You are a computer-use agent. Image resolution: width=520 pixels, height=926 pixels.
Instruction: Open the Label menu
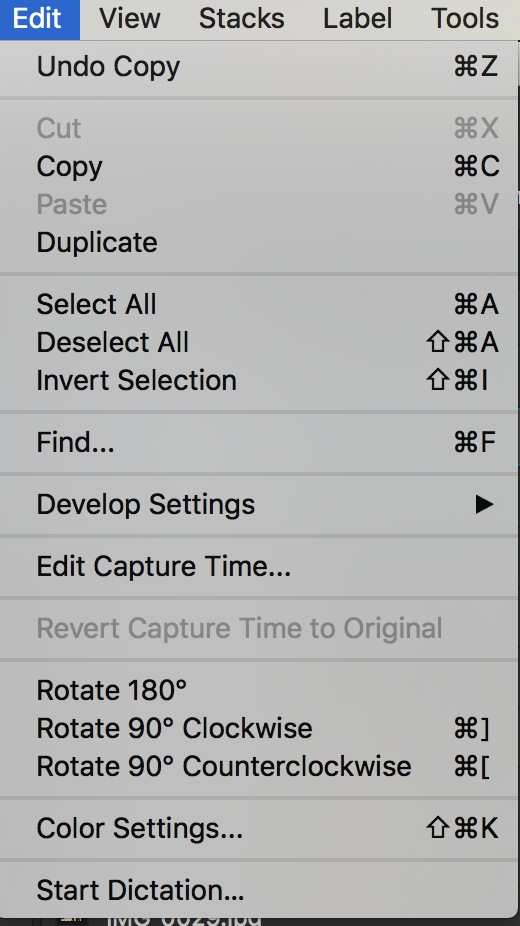358,19
